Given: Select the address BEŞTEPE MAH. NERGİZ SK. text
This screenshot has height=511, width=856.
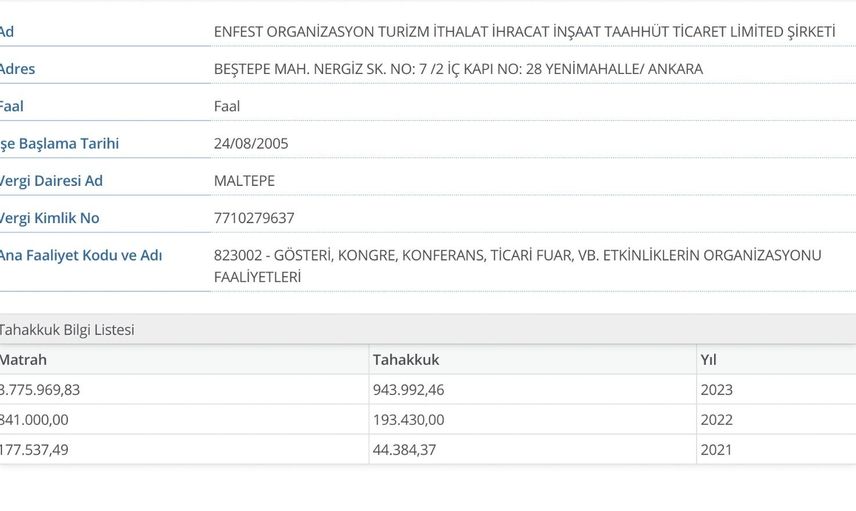Looking at the screenshot, I should coord(459,69).
